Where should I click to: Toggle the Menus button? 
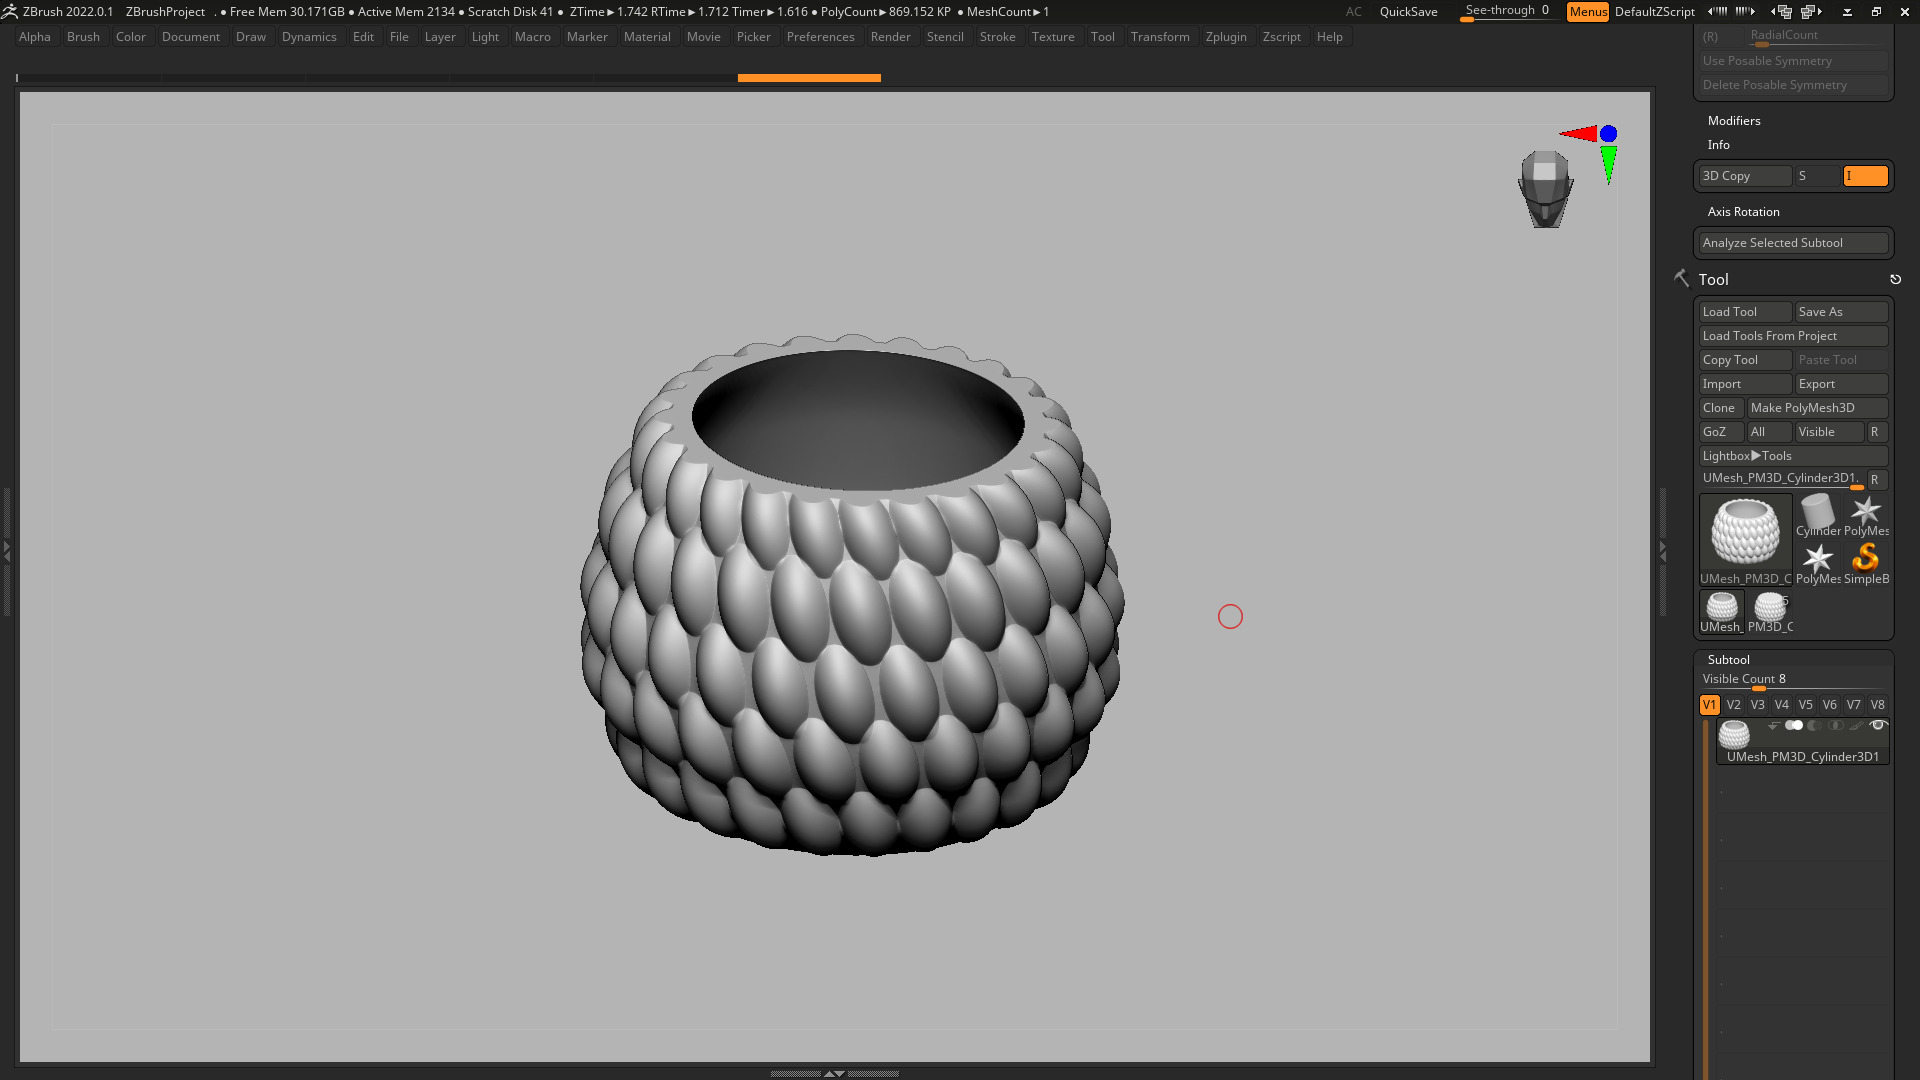tap(1588, 11)
